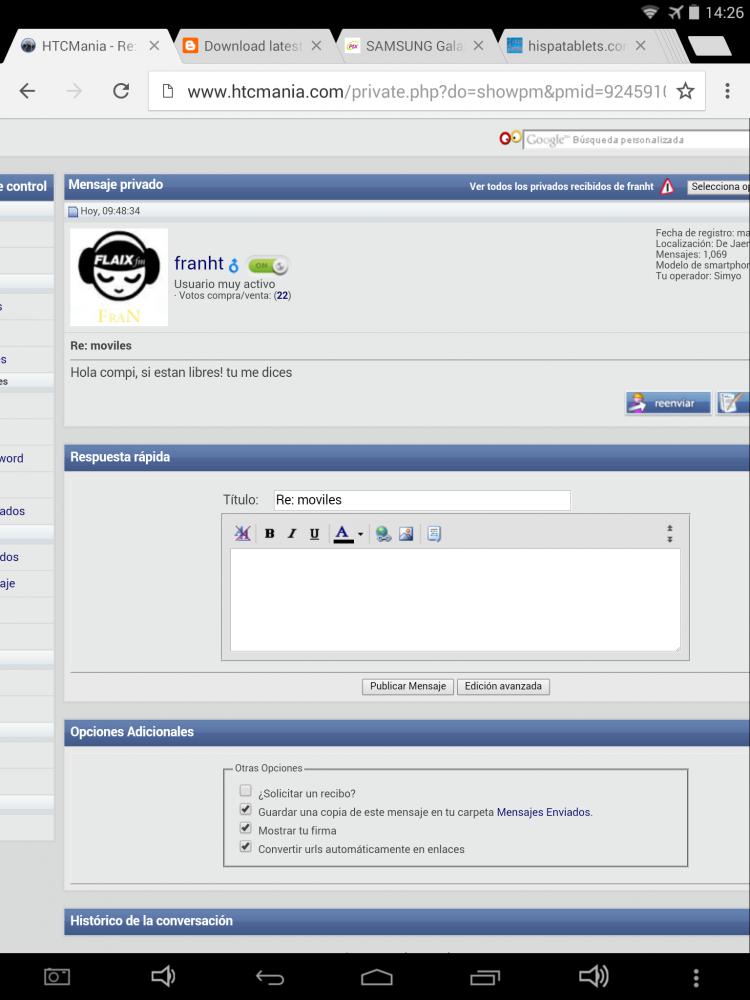This screenshot has height=1000, width=750.
Task: Open the Selecciona opción dropdown
Action: pos(718,187)
